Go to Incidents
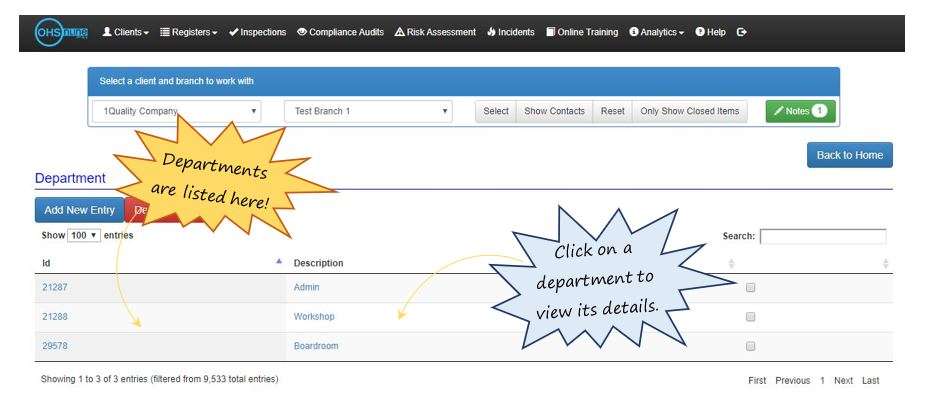 (x=511, y=32)
